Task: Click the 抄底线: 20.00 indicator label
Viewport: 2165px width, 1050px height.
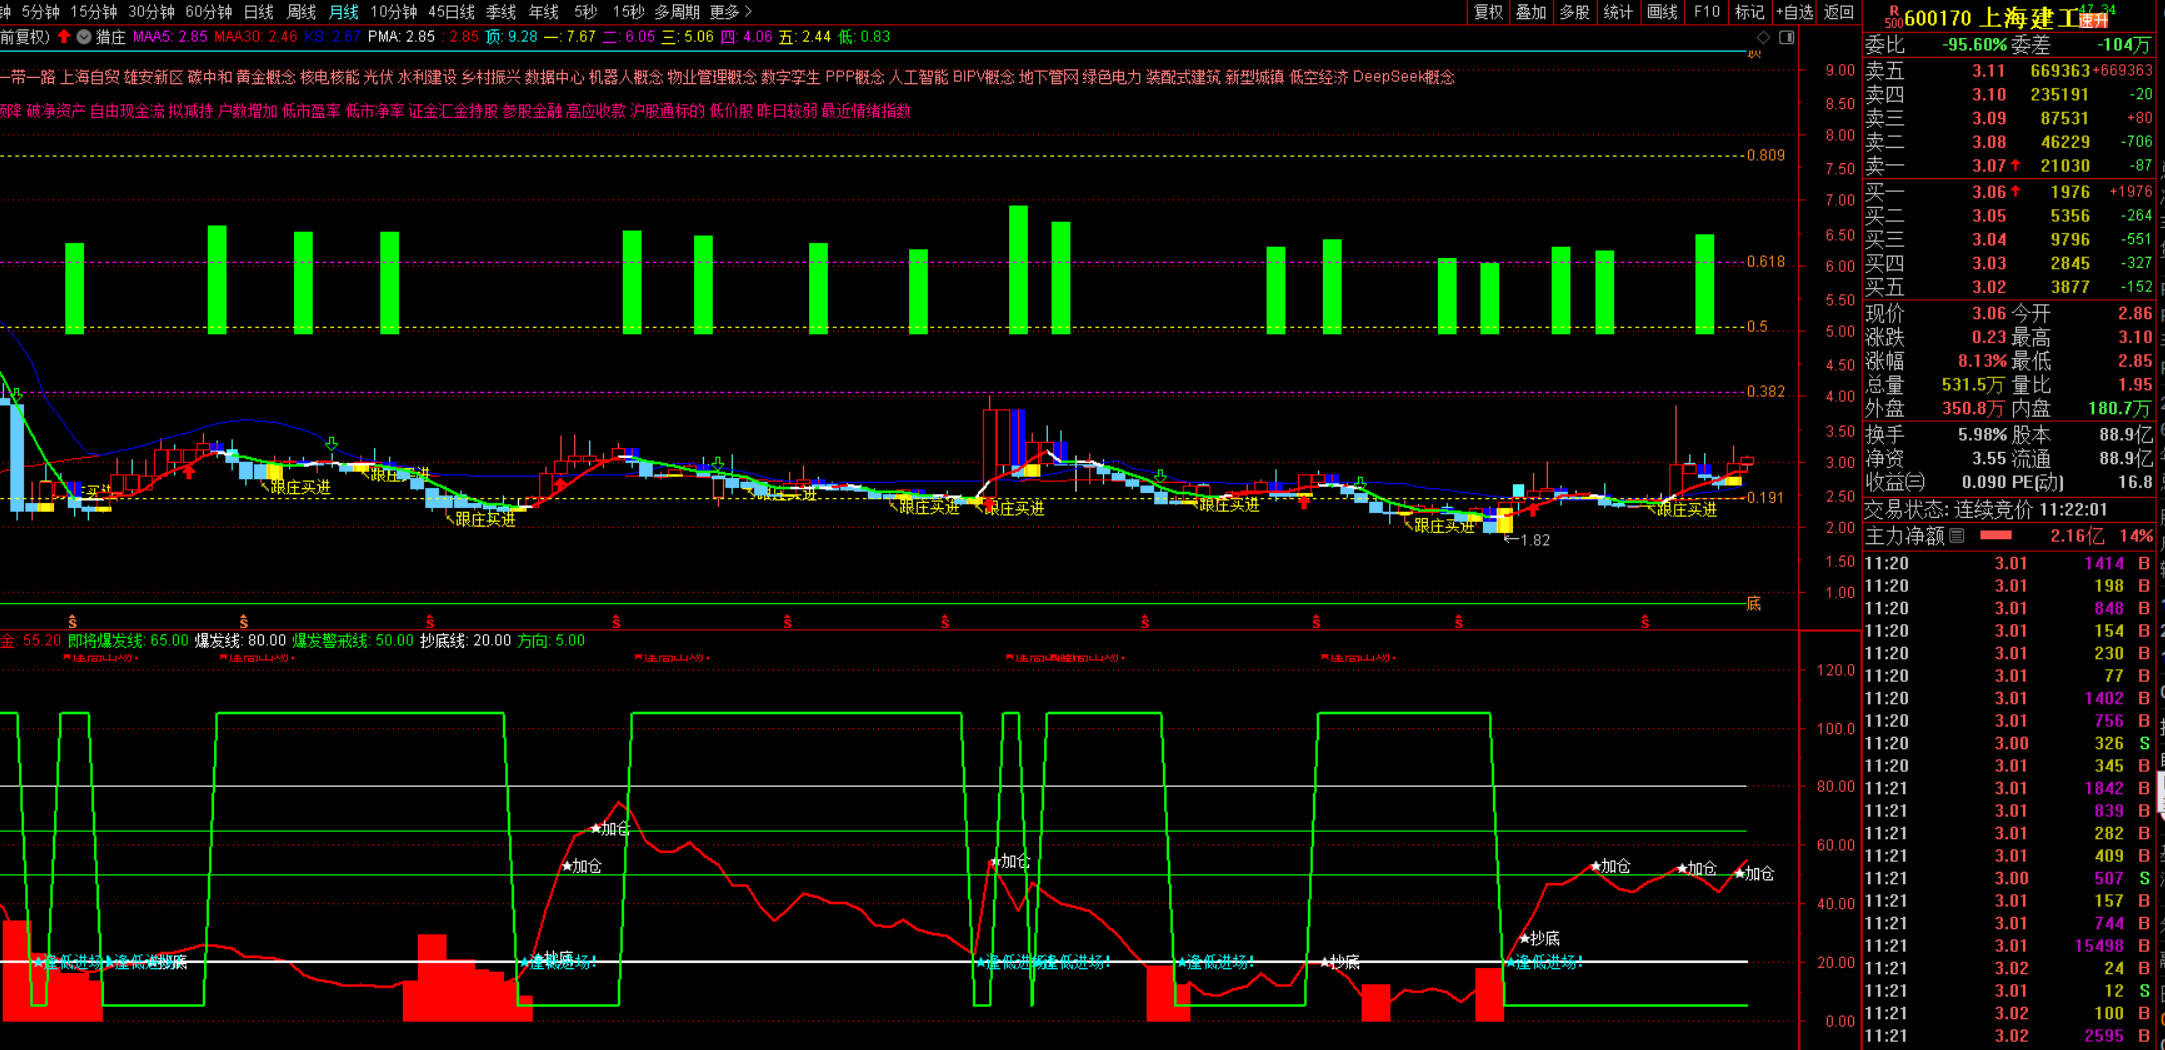Action: pos(465,641)
